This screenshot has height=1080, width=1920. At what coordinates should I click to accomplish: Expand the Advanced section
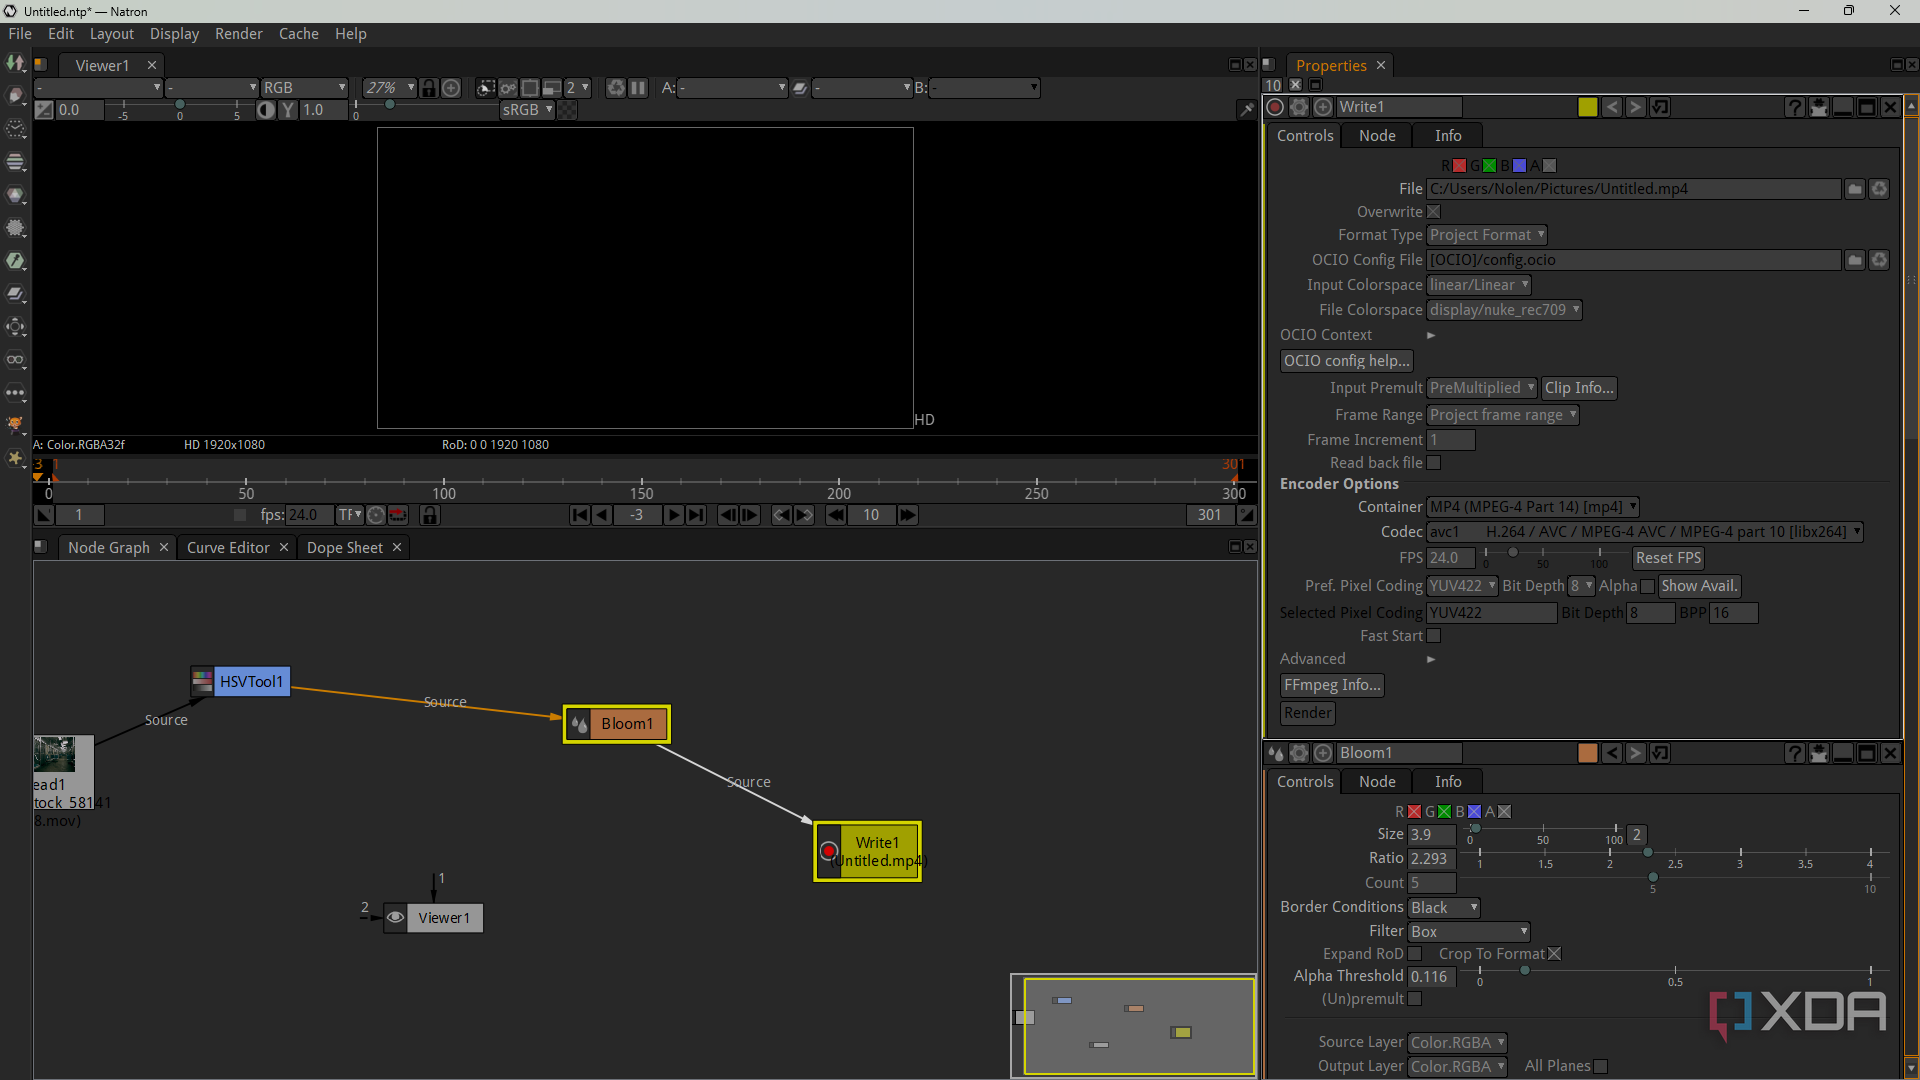(x=1431, y=659)
